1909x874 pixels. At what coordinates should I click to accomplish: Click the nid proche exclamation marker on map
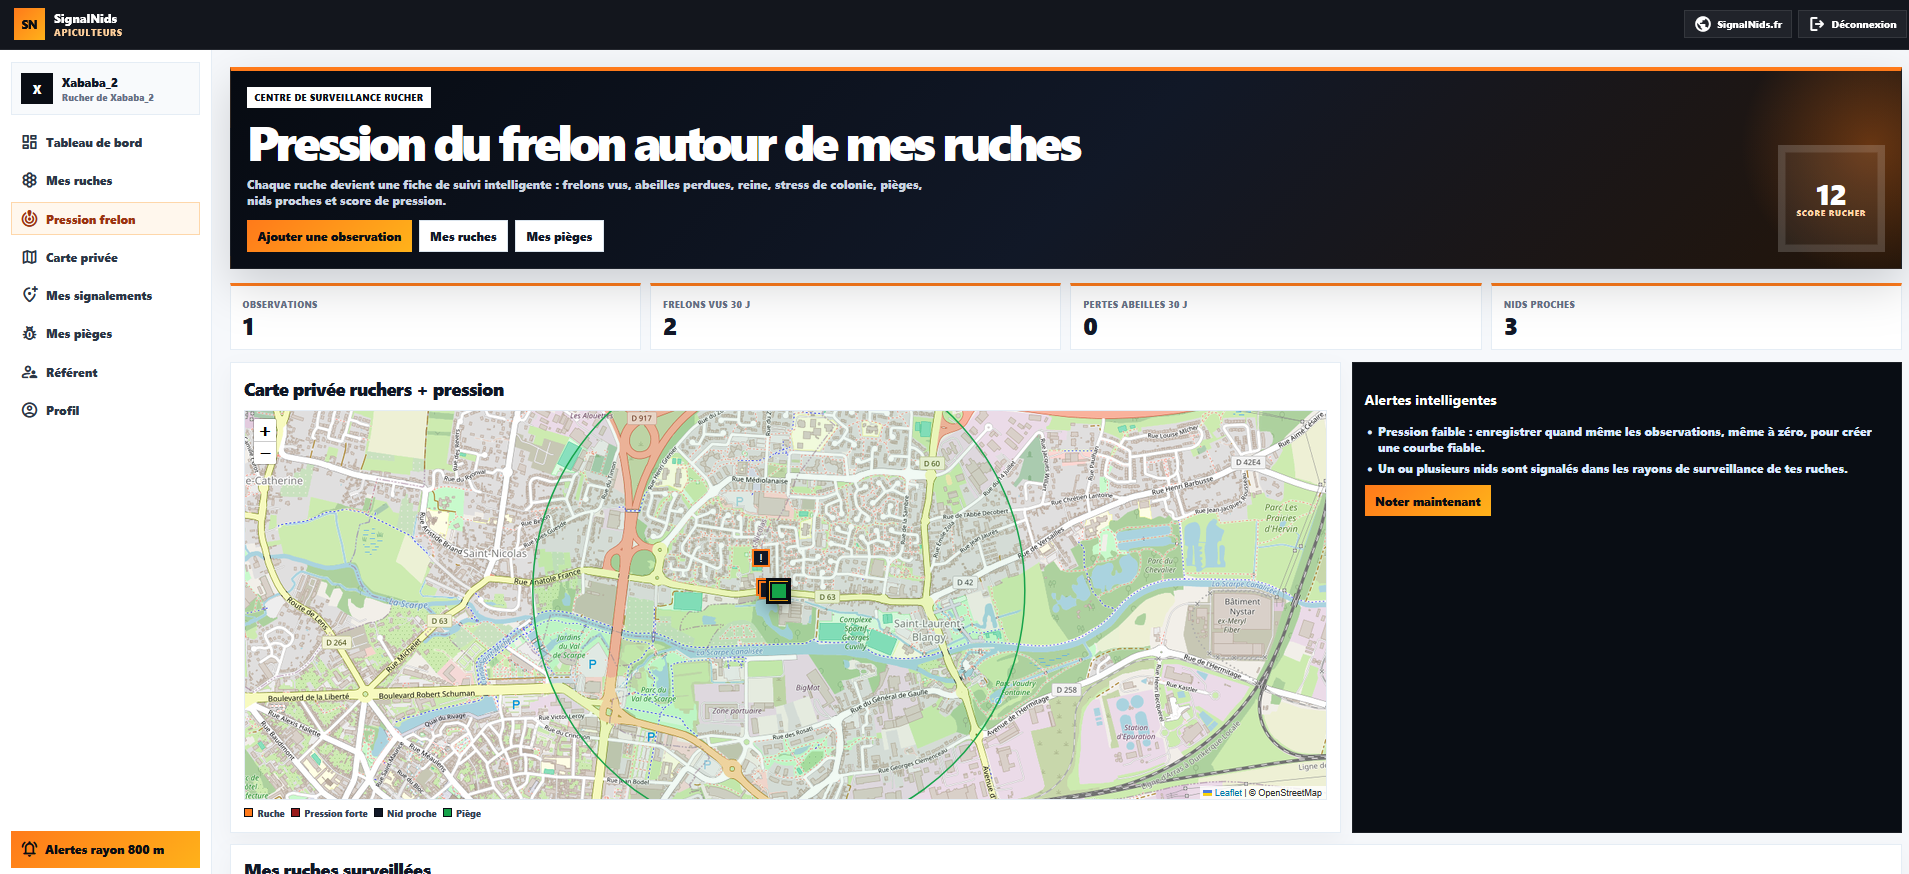click(x=761, y=558)
